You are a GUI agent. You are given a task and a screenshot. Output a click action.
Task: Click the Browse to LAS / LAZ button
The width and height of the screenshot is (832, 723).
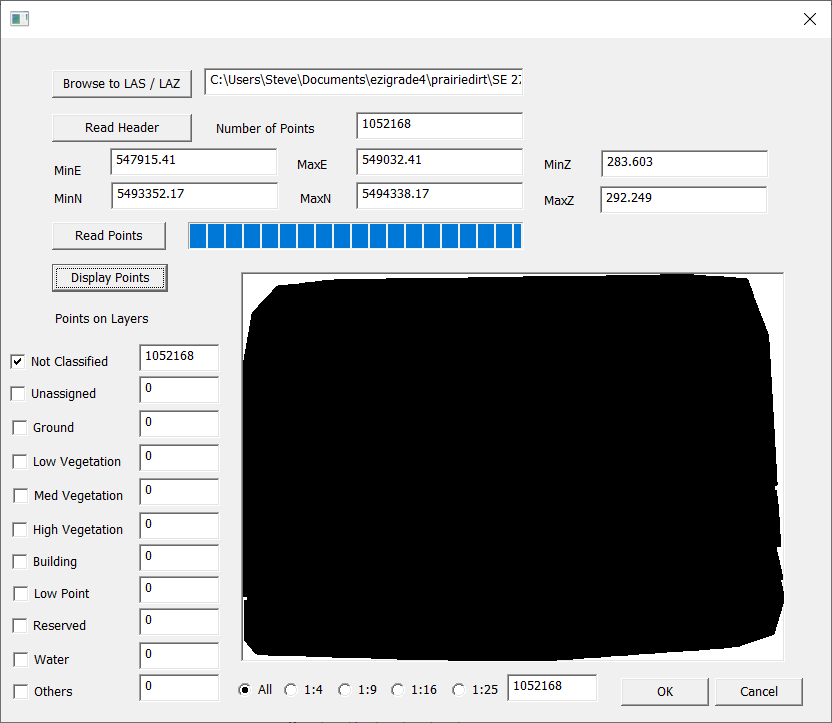pyautogui.click(x=121, y=84)
